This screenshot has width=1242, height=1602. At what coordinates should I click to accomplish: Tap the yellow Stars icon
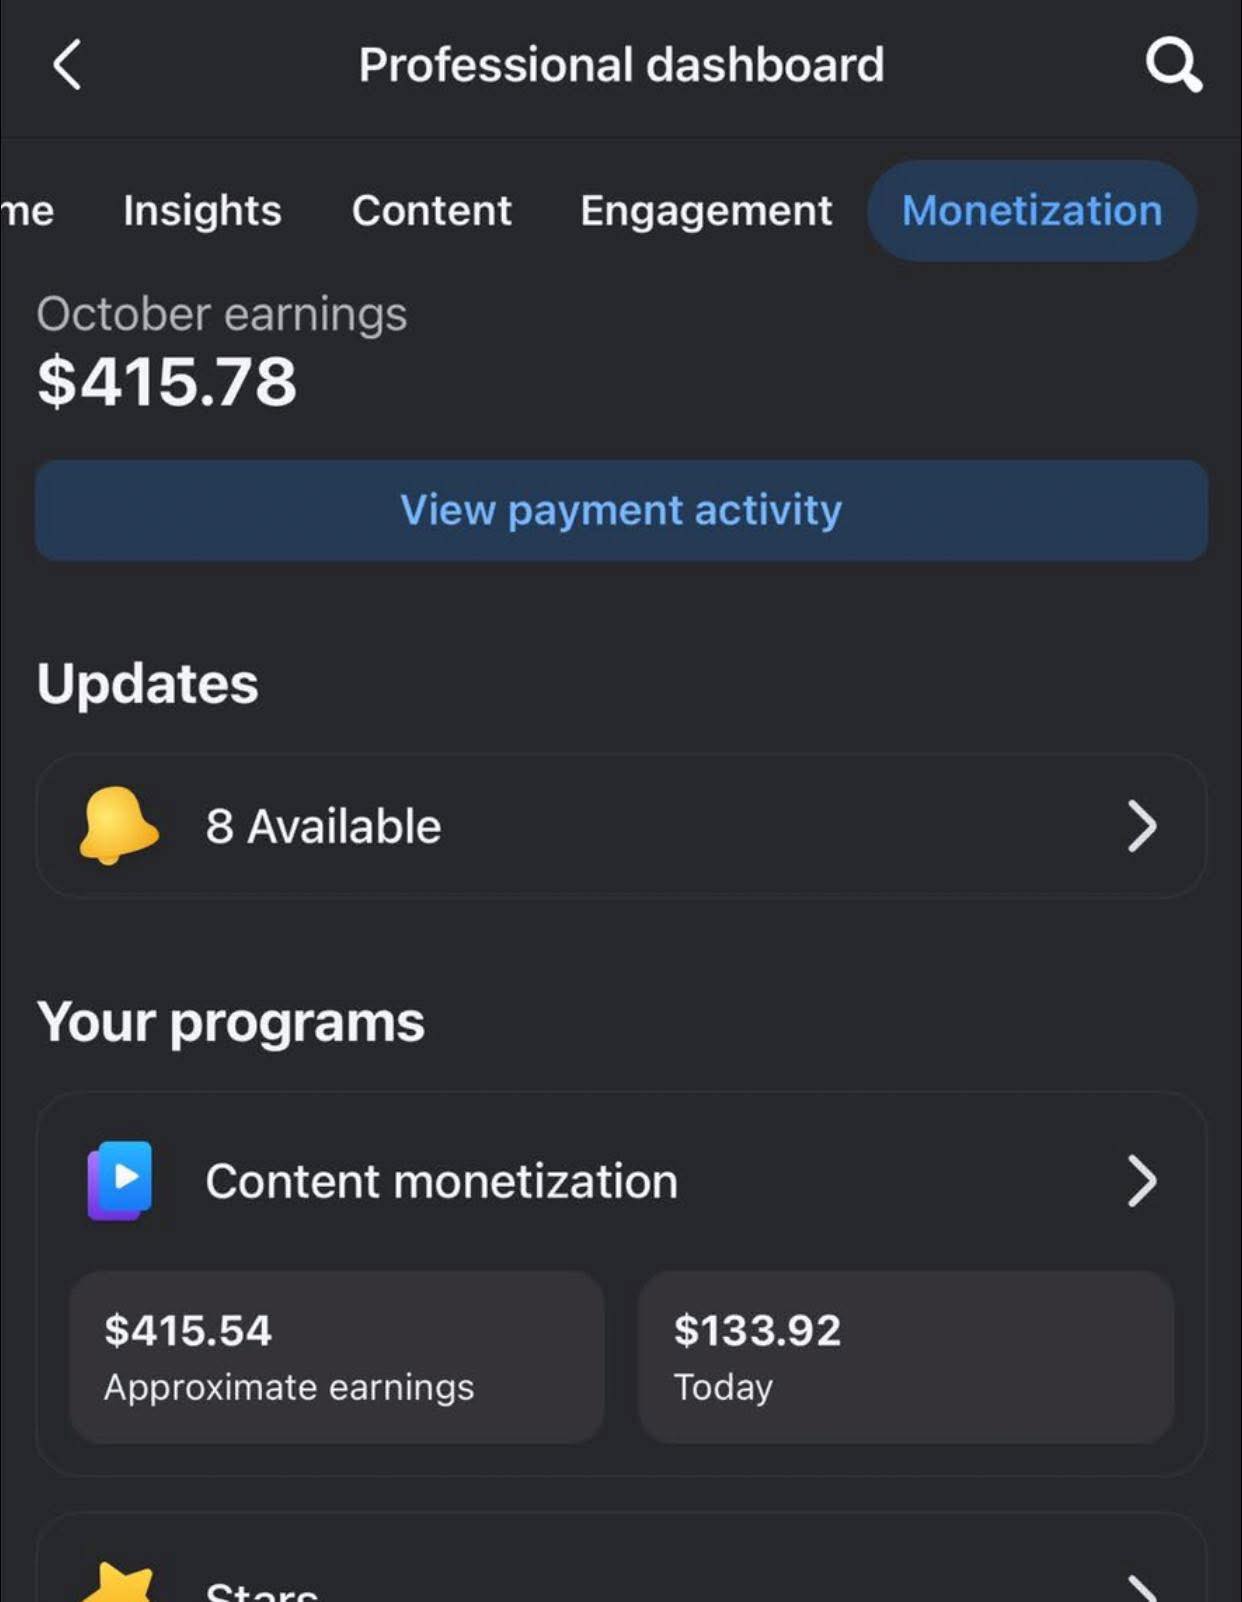120,1585
